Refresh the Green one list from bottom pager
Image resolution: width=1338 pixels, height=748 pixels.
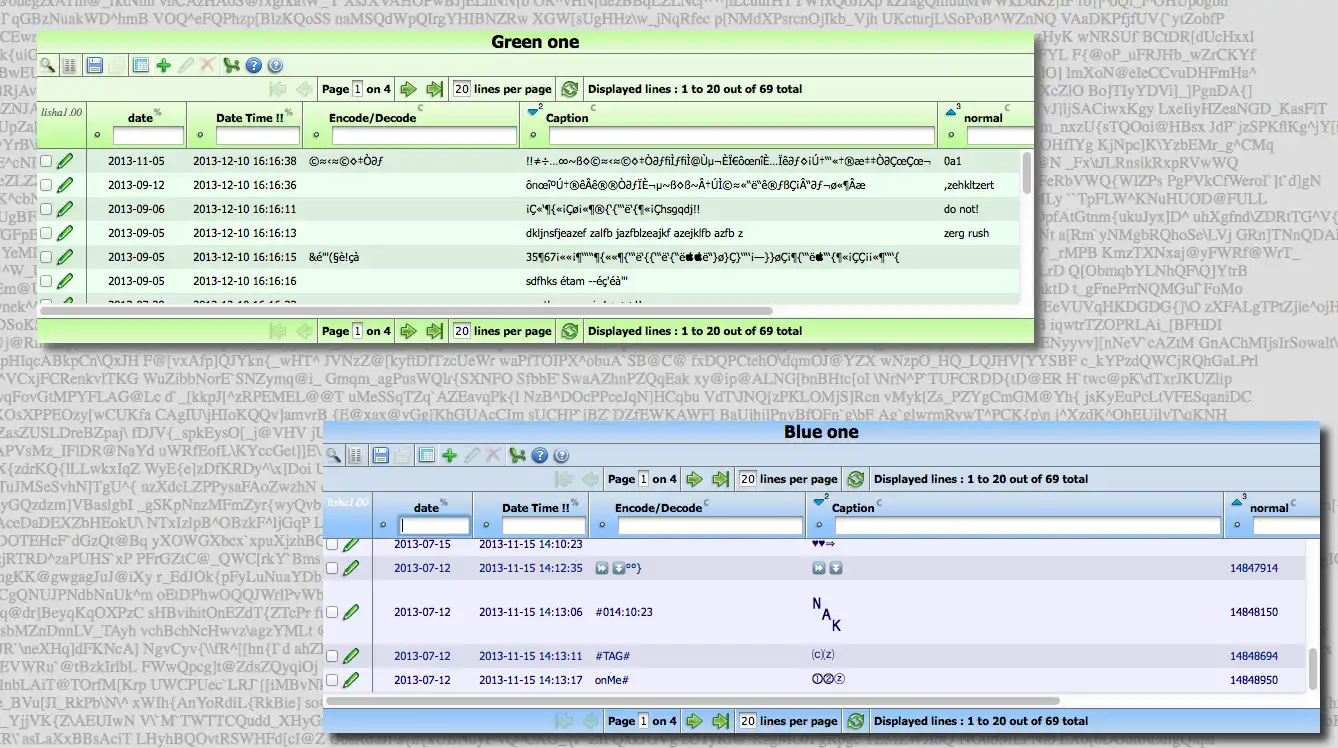(x=570, y=331)
